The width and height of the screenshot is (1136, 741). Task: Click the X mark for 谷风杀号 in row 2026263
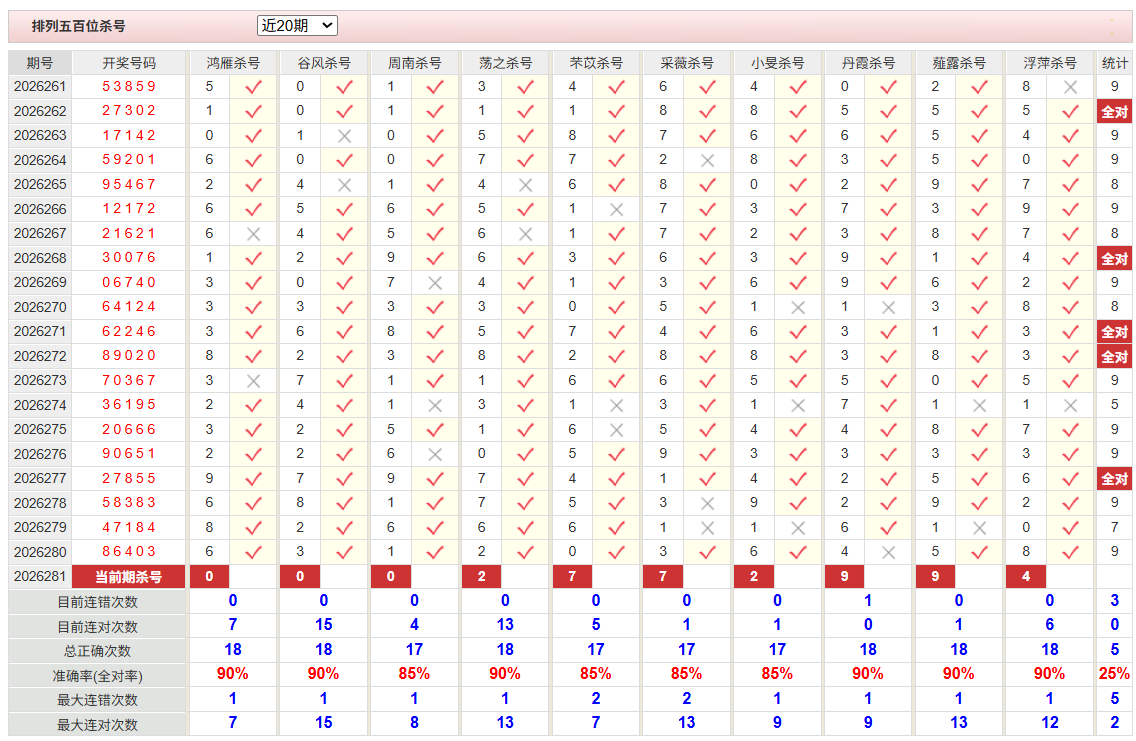click(x=344, y=135)
